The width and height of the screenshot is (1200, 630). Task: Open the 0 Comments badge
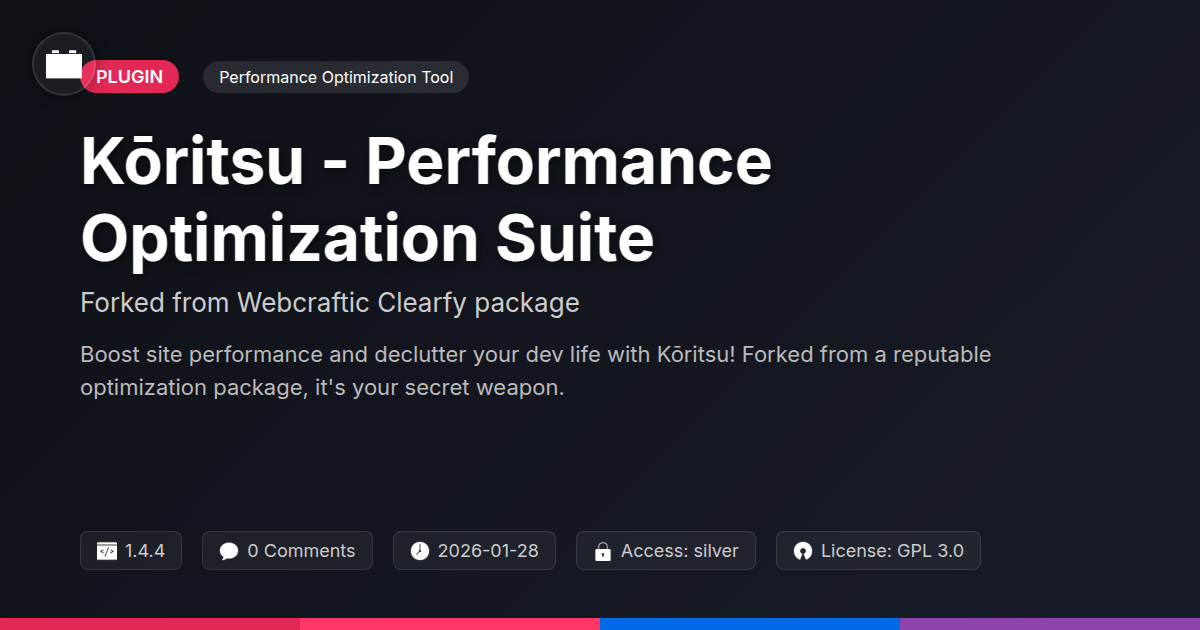point(287,551)
